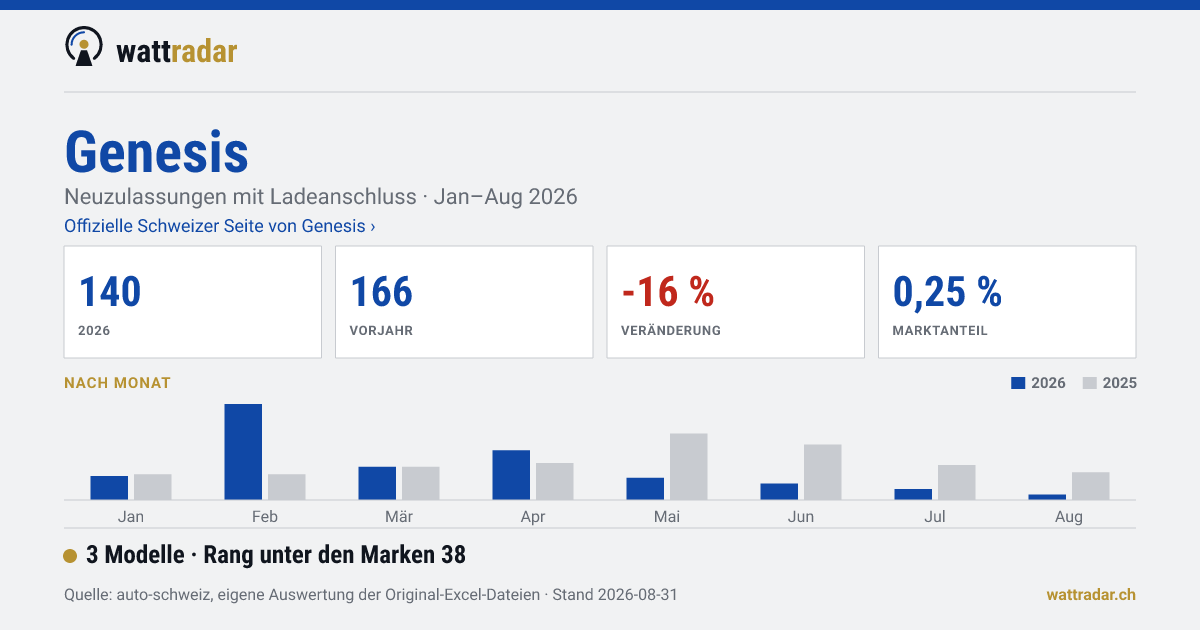Viewport: 1200px width, 630px height.
Task: Click the Genesis heading
Action: click(156, 152)
